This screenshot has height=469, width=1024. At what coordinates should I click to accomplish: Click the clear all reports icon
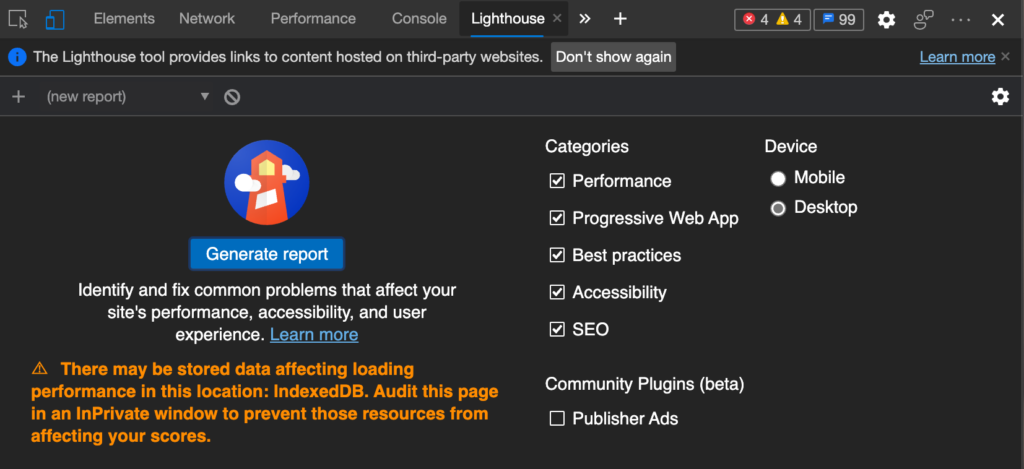pos(232,97)
